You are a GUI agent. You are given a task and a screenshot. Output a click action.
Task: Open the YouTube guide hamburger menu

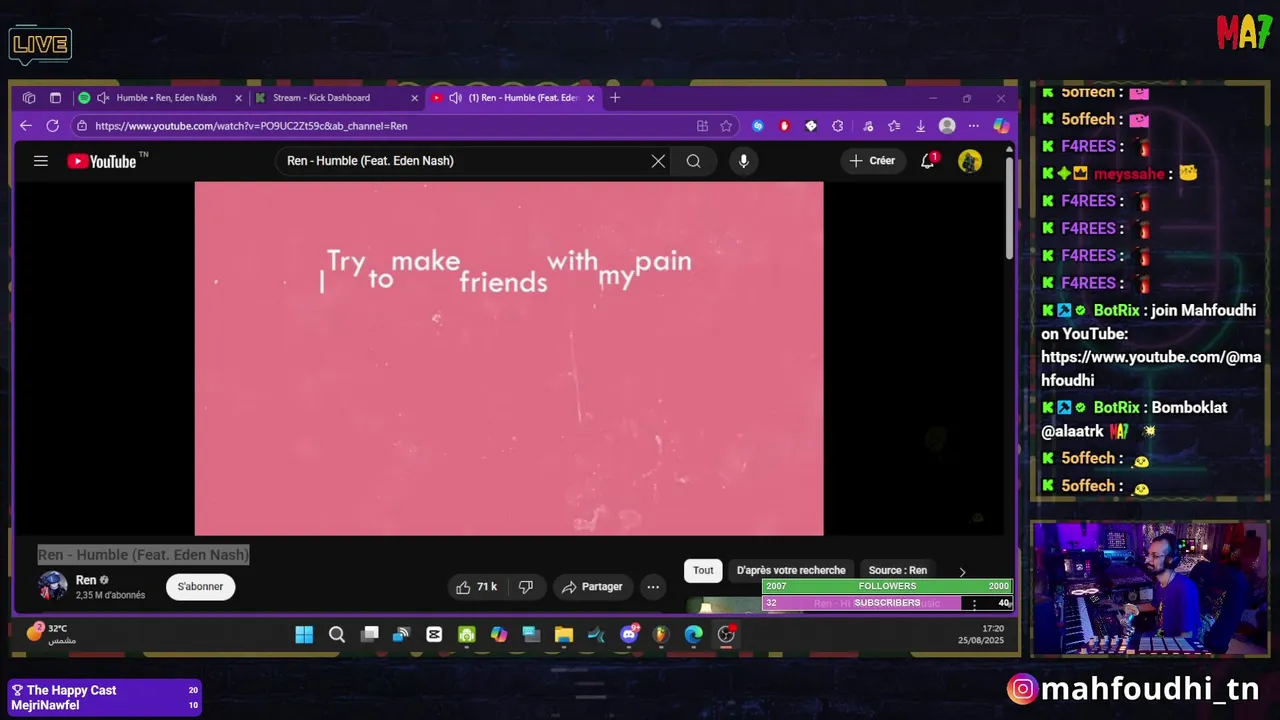point(41,161)
